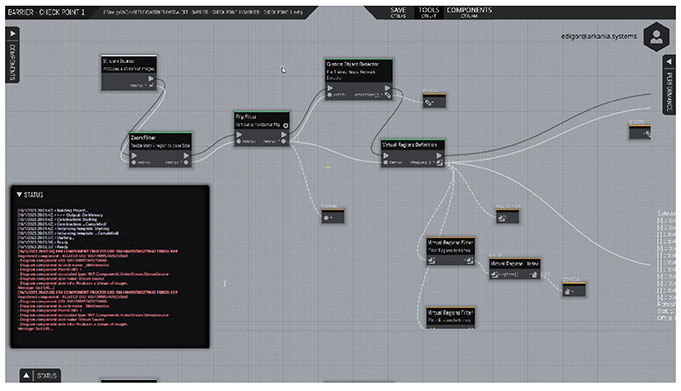
Task: Click the upper Virtual Regions Filter output port
Action: tap(469, 261)
